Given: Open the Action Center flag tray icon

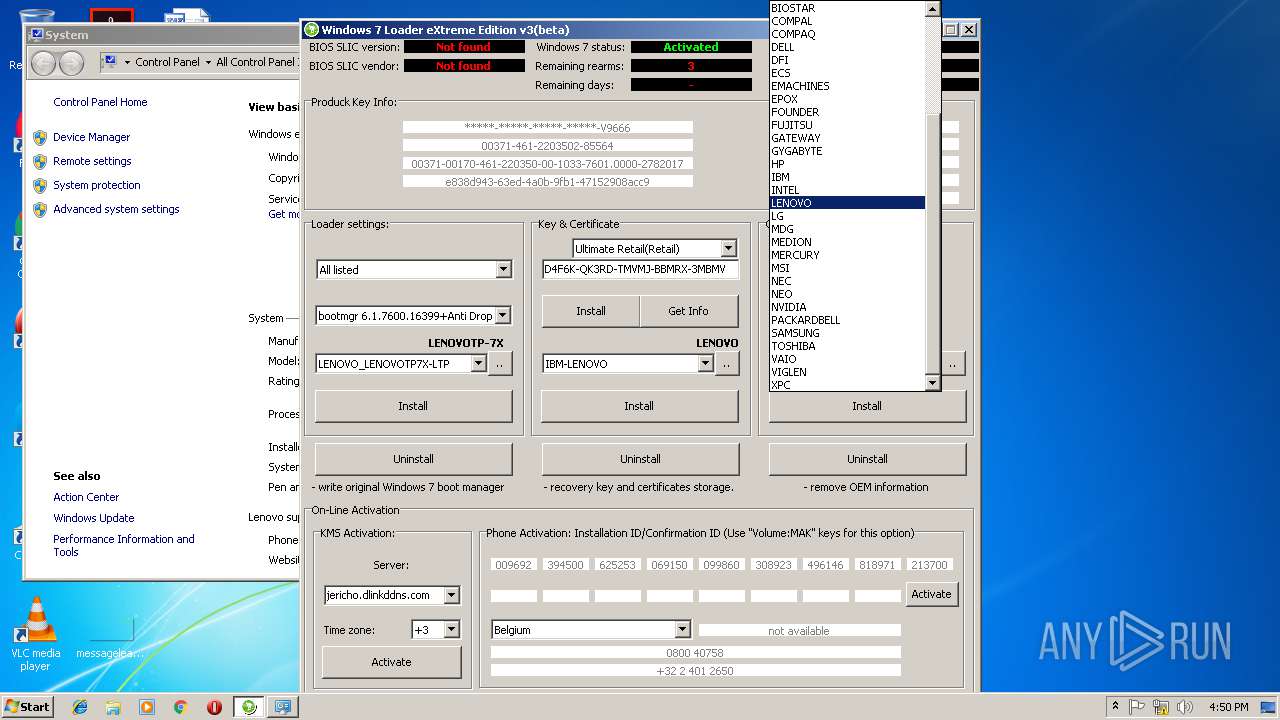Looking at the screenshot, I should tap(1137, 707).
